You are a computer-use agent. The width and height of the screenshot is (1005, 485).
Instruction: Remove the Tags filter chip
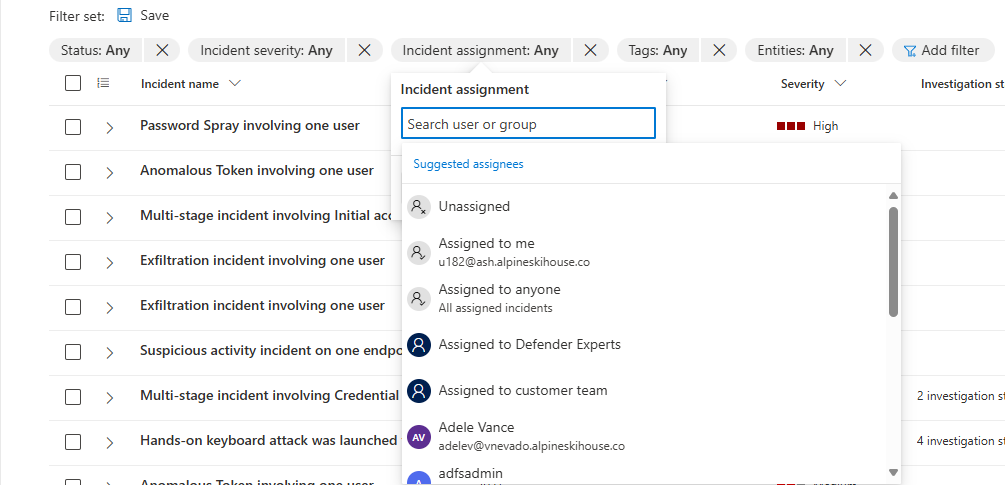click(719, 50)
